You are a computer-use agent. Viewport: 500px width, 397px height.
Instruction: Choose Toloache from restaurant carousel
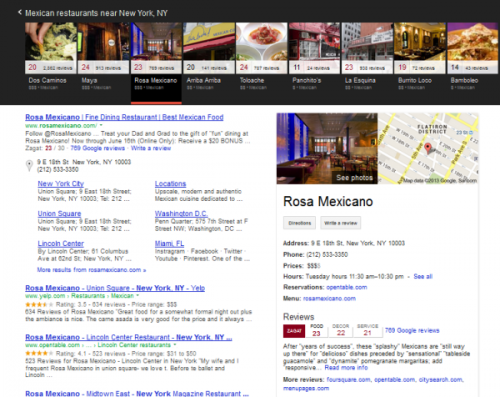click(262, 57)
